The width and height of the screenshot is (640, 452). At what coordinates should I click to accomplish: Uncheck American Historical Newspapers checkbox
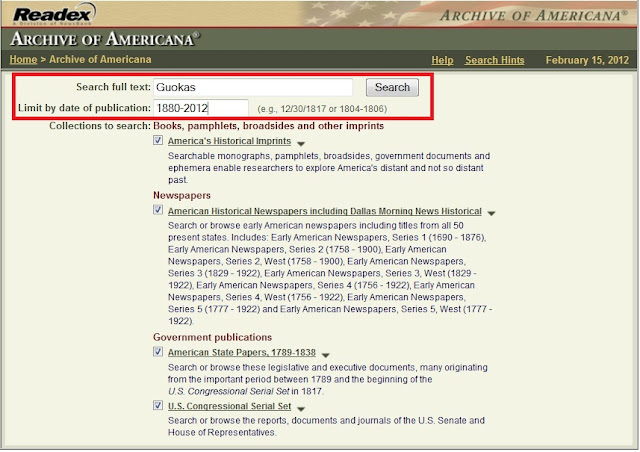[x=158, y=210]
